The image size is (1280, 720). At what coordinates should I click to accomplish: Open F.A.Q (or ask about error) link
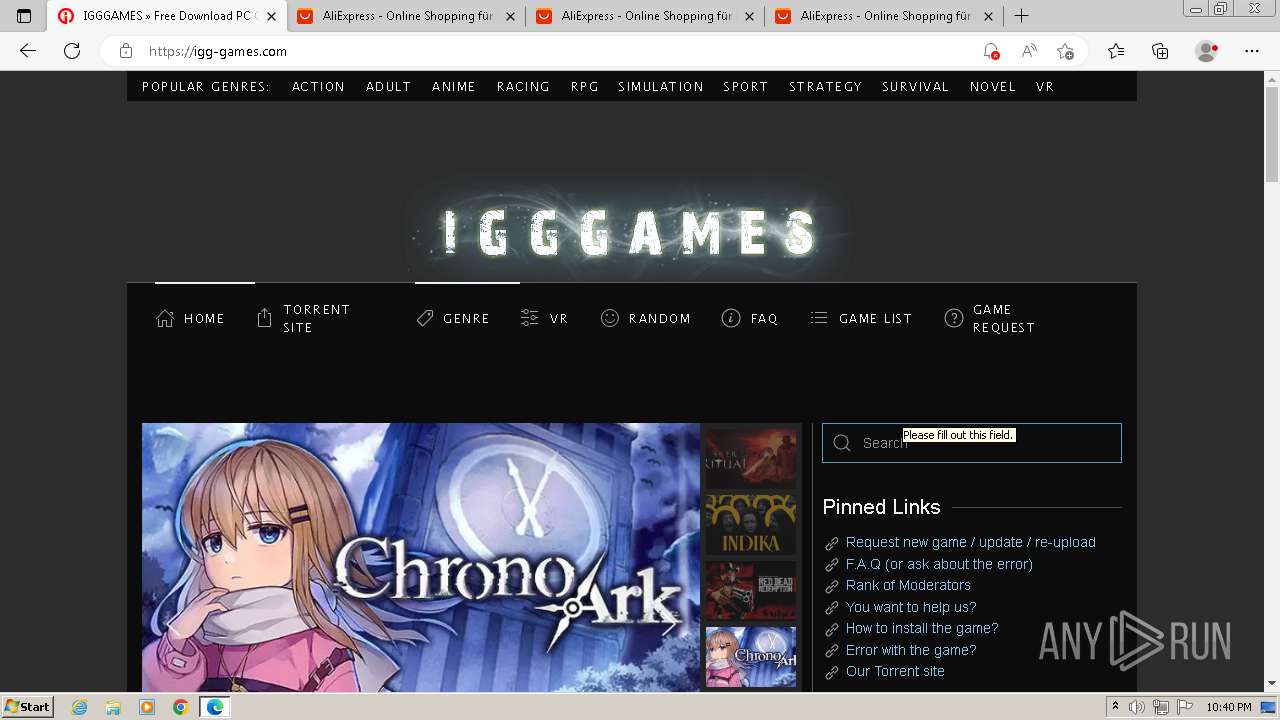939,564
